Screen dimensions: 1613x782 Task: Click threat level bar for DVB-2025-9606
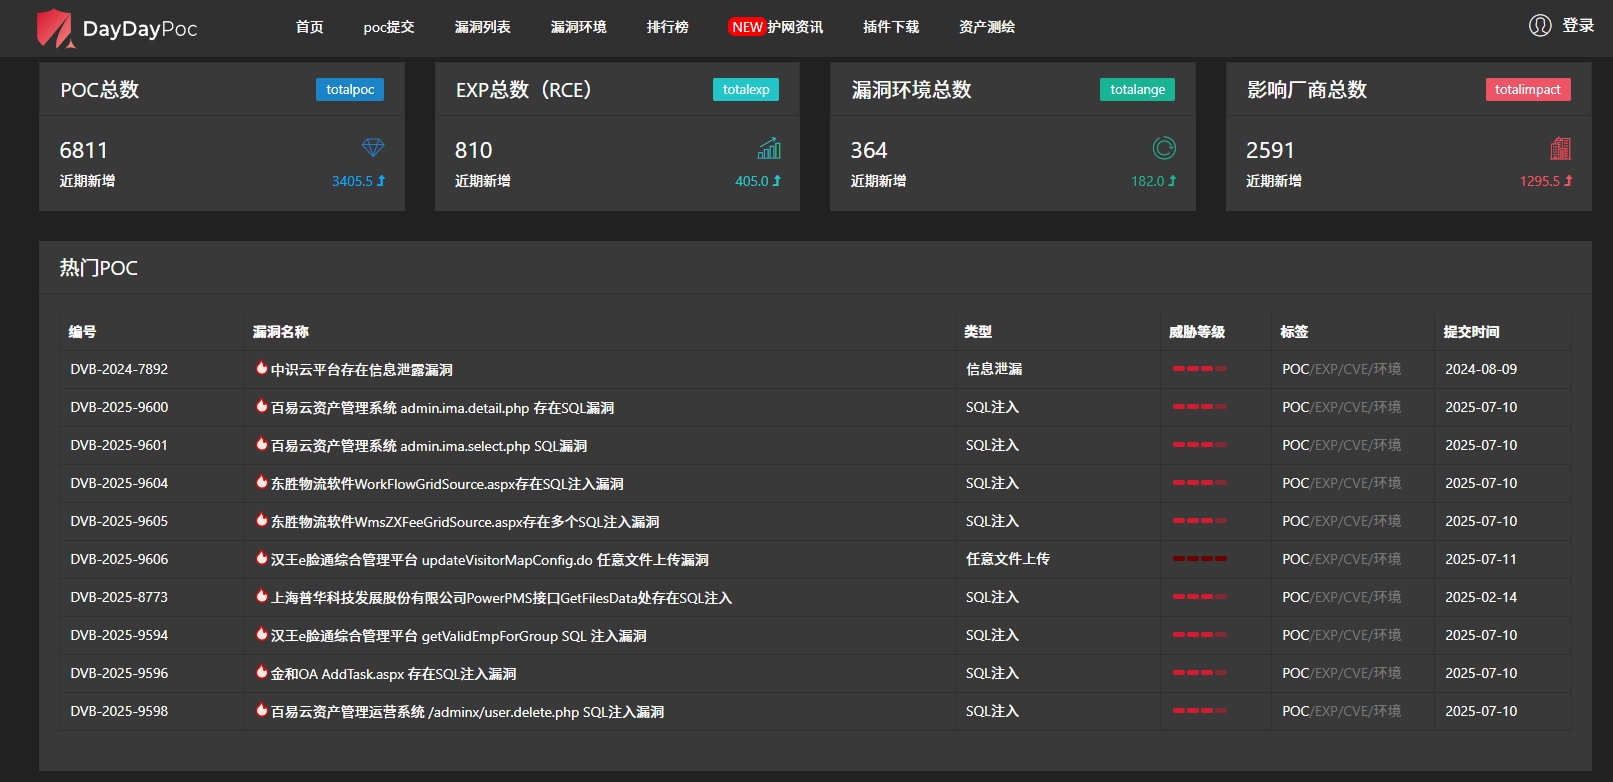click(1199, 559)
